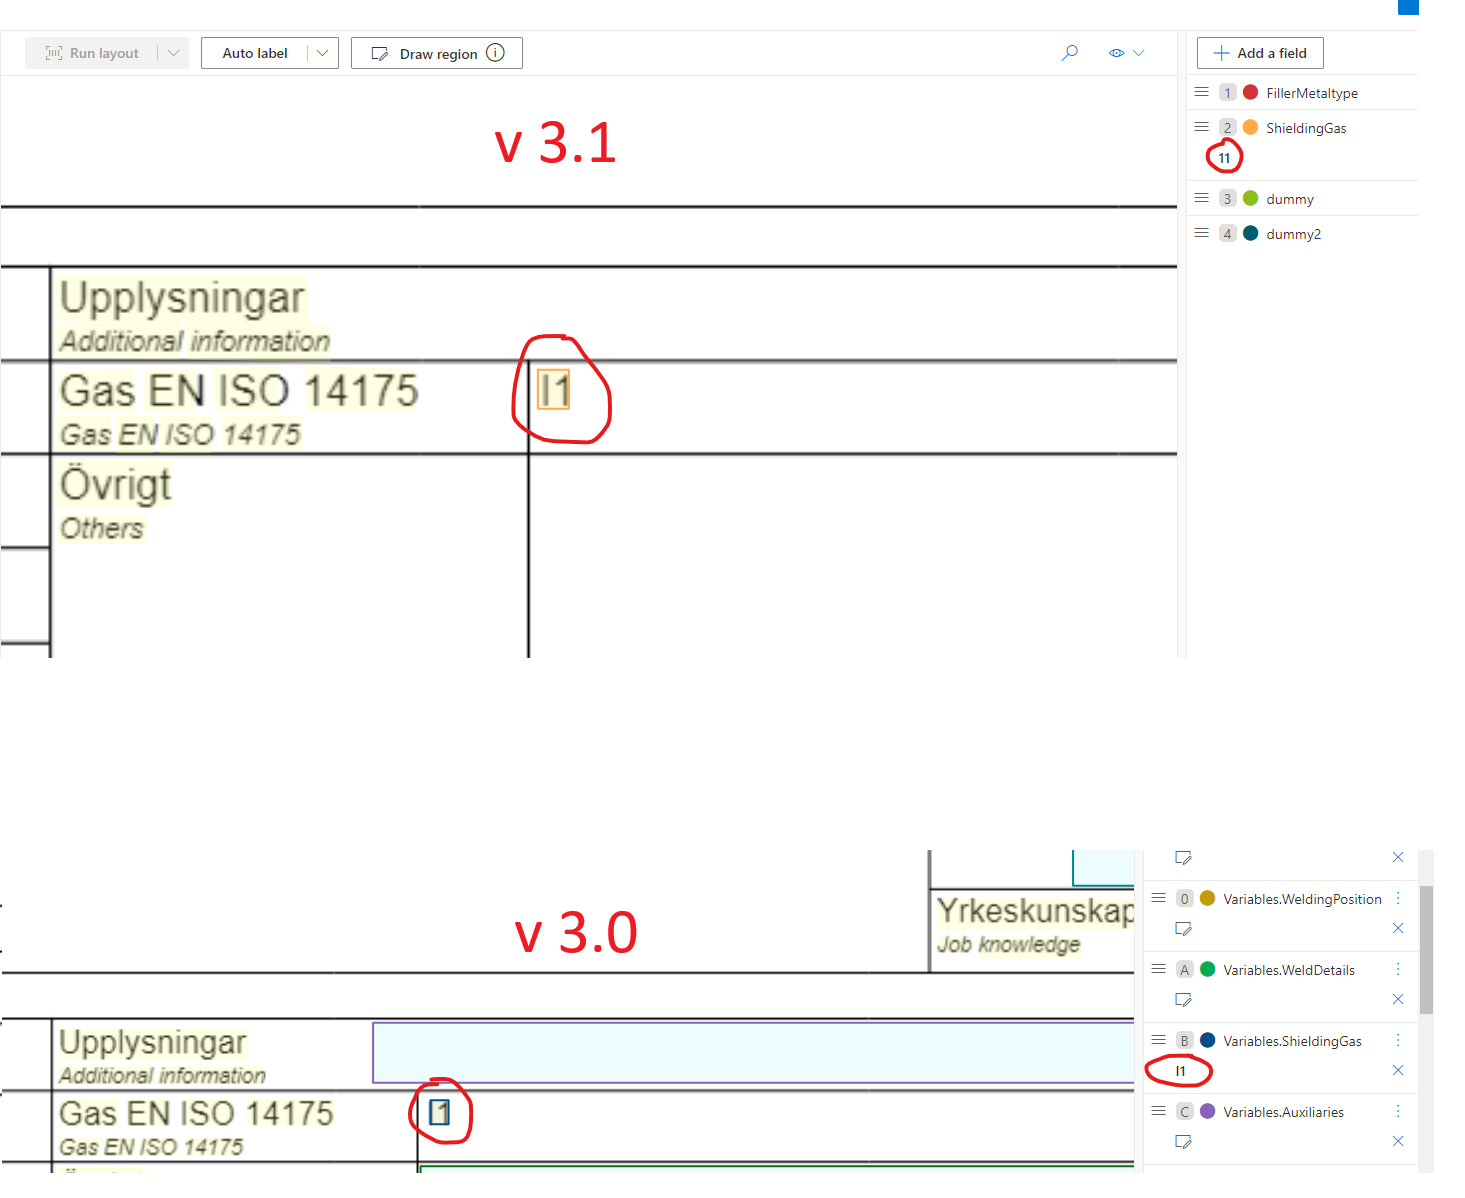Select the Run layout grid icon
Screen dimensions: 1465x1198
pos(53,52)
